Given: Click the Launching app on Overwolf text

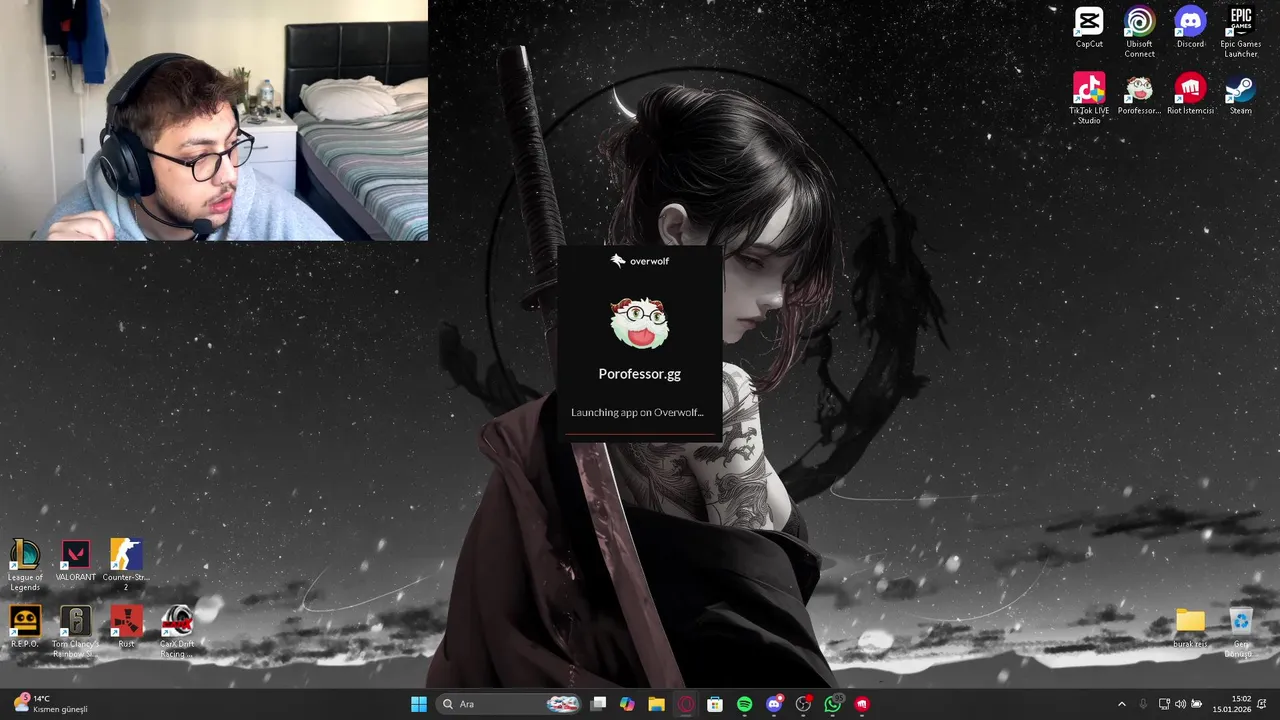Looking at the screenshot, I should point(637,412).
